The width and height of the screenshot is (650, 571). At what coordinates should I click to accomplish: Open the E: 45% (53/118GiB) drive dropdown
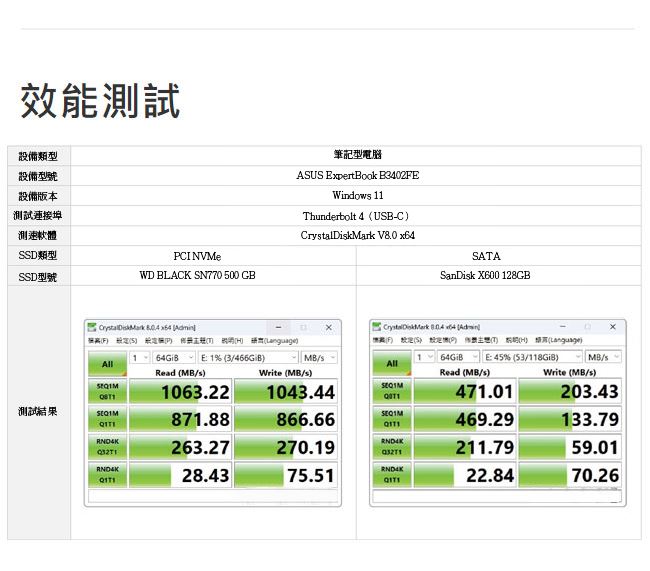click(532, 357)
